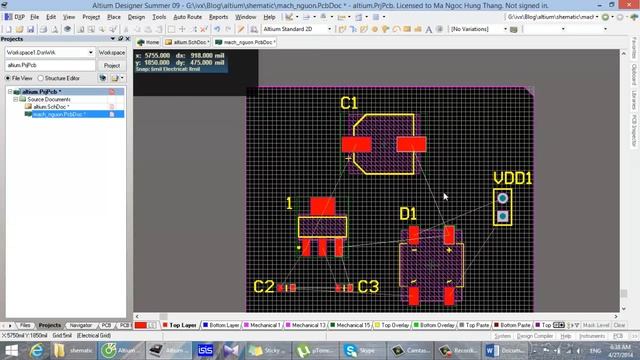Screen dimensions: 640x360
Task: Click the Print icon in toolbar
Action: point(43,29)
